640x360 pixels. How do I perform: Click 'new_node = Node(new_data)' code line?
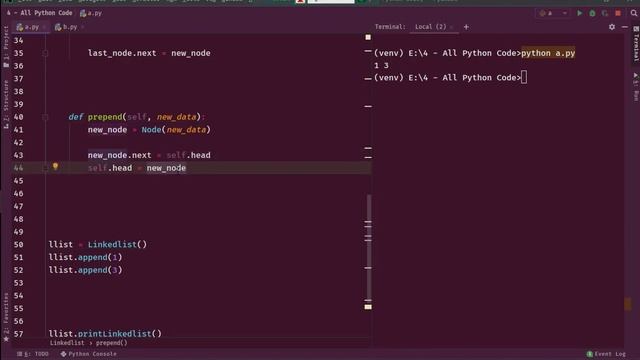point(149,130)
